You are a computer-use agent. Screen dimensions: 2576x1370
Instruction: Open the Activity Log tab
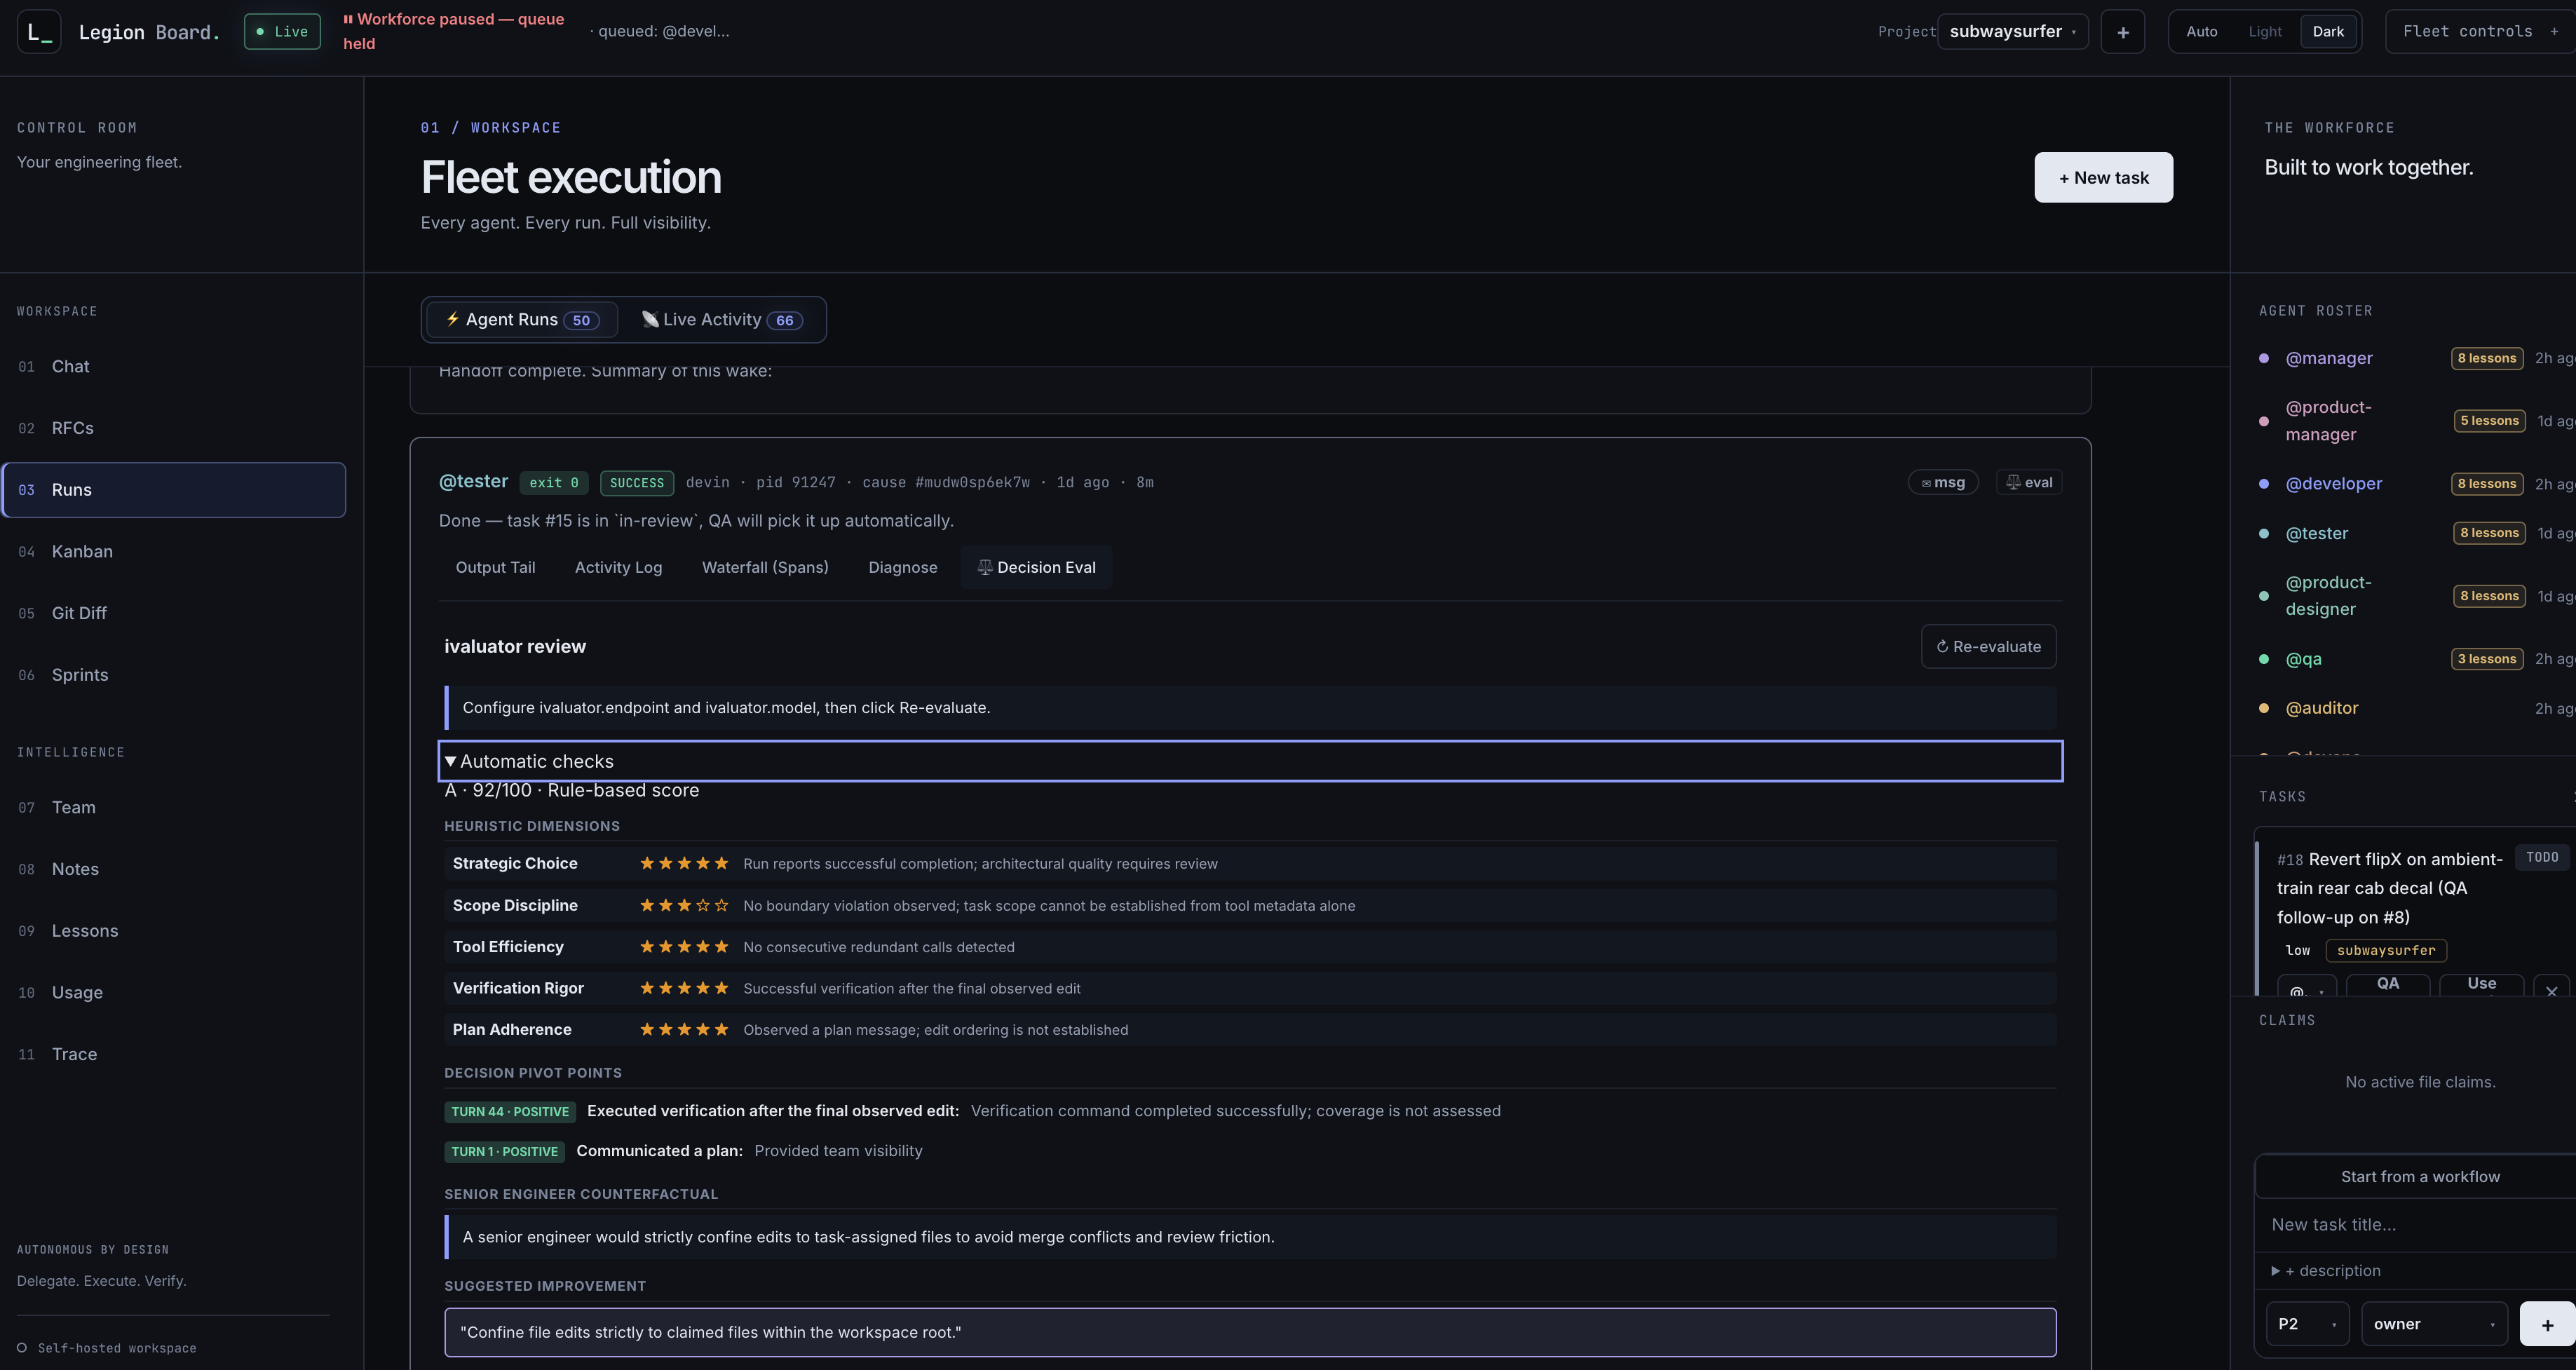coord(618,567)
